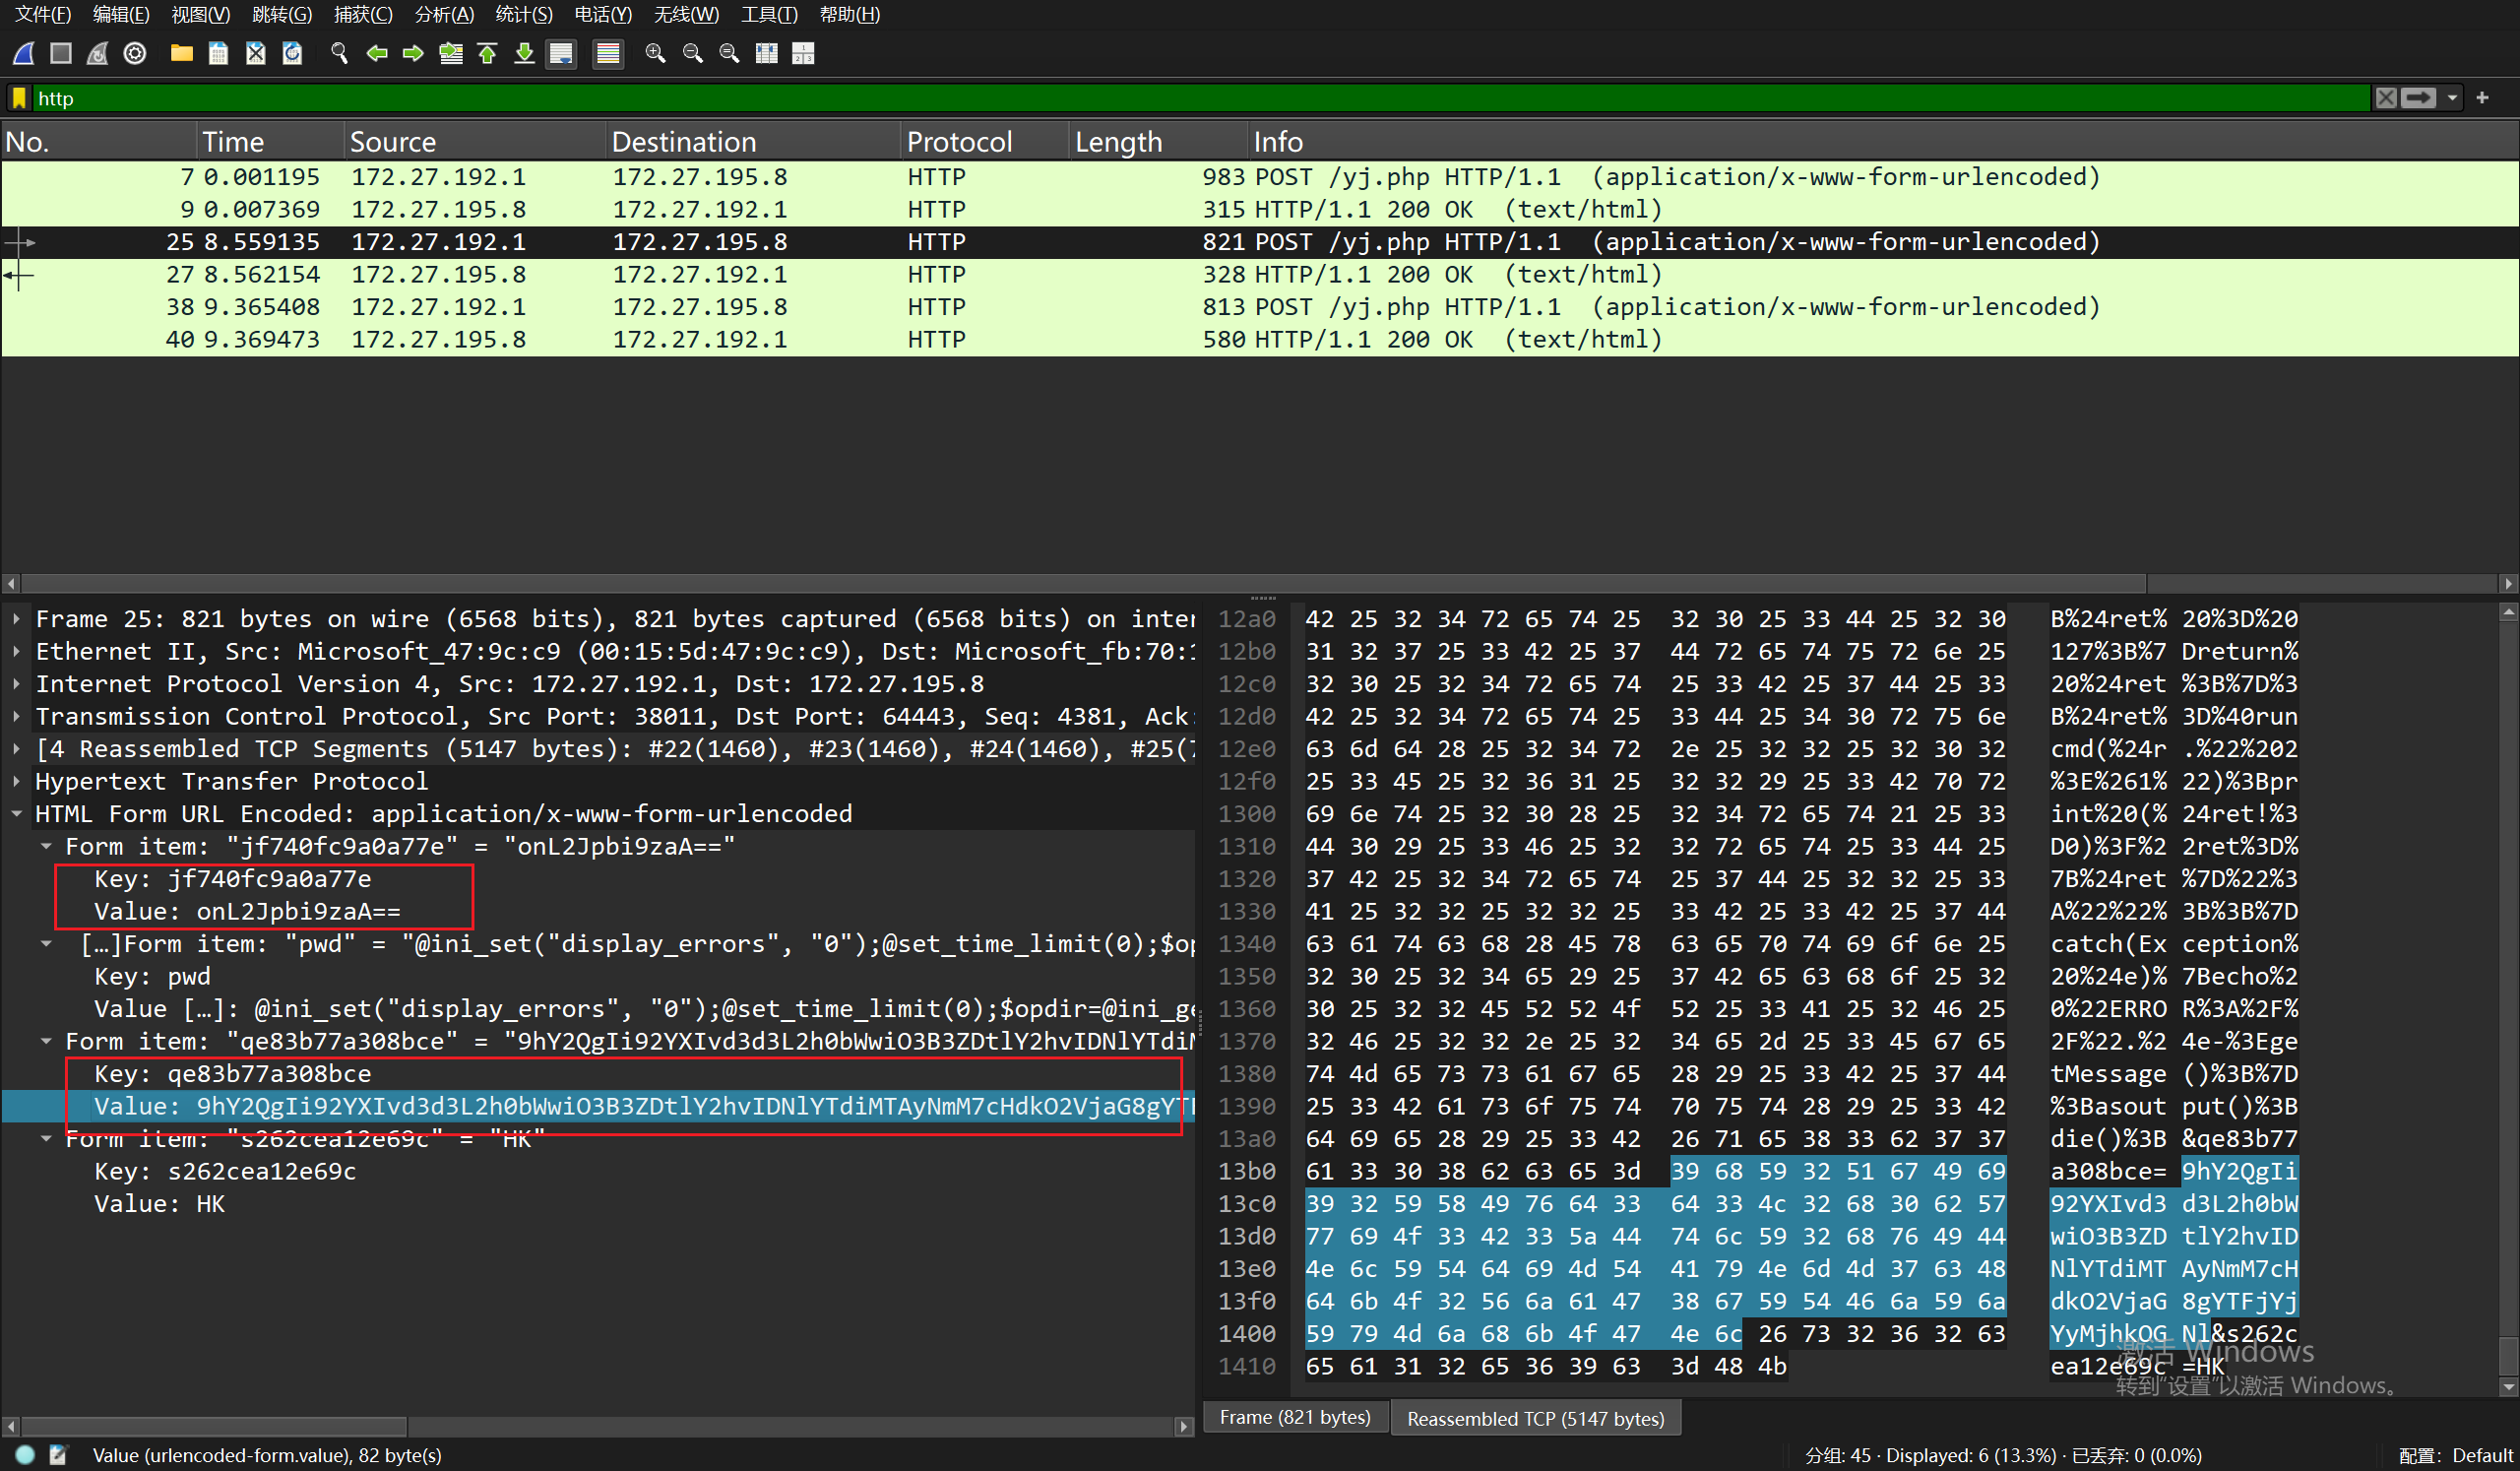Click the display filter bookmark icon
This screenshot has width=2520, height=1471.
tap(18, 98)
